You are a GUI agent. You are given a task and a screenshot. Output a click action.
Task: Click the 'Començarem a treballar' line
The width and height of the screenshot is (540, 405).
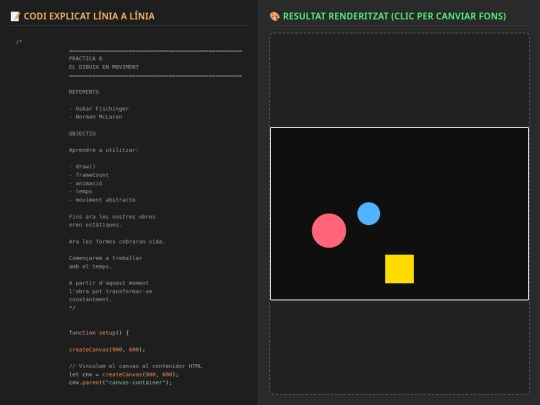click(x=105, y=258)
